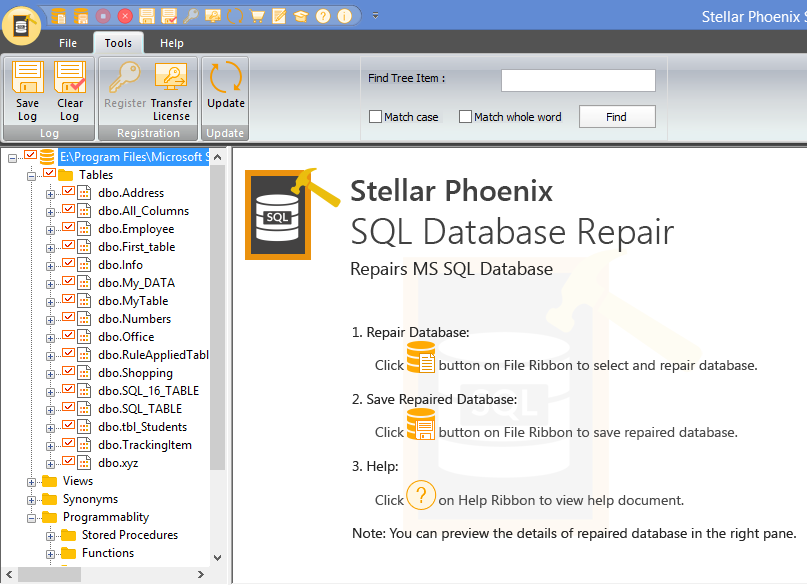
Task: Uncheck the dbo.Office table checkbox
Action: coord(68,334)
